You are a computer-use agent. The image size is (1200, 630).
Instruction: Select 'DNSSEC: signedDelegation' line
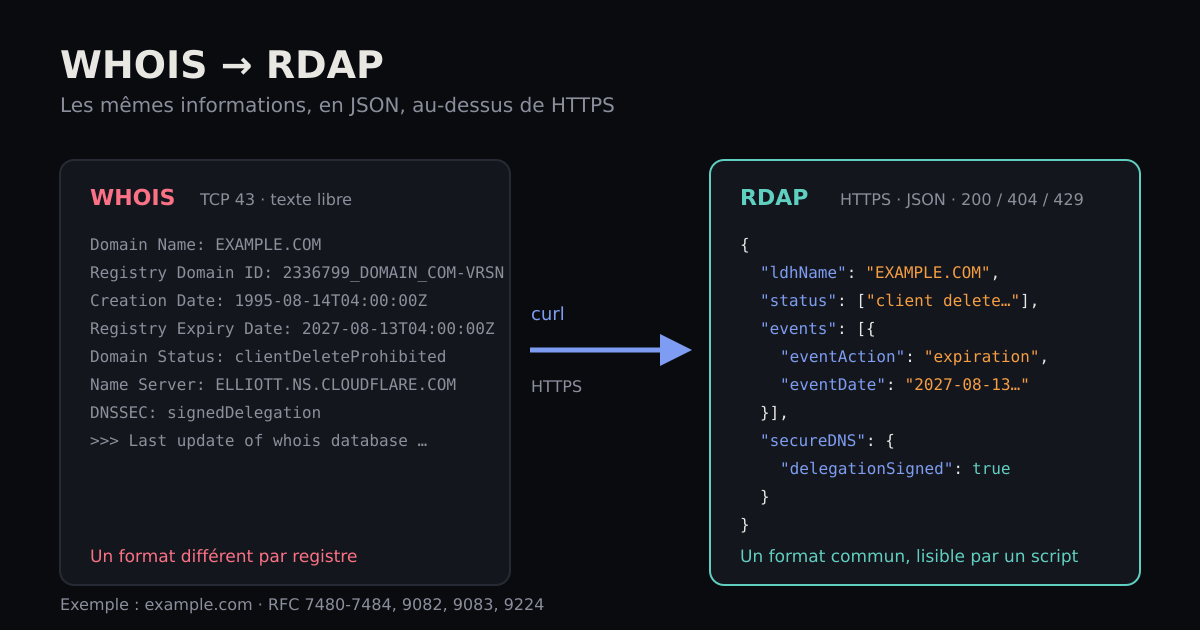pyautogui.click(x=205, y=413)
